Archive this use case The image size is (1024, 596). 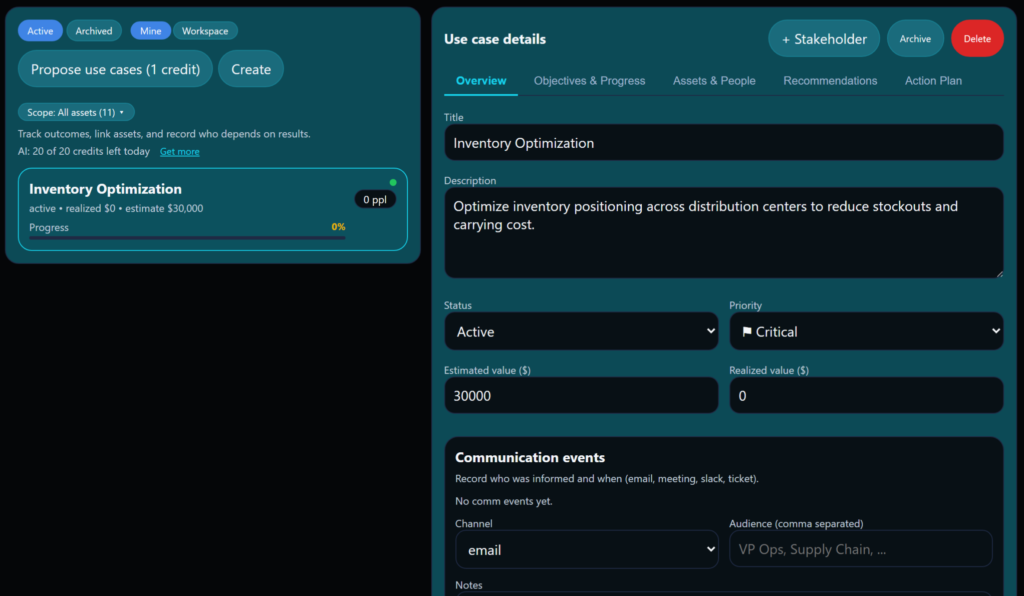coord(915,39)
